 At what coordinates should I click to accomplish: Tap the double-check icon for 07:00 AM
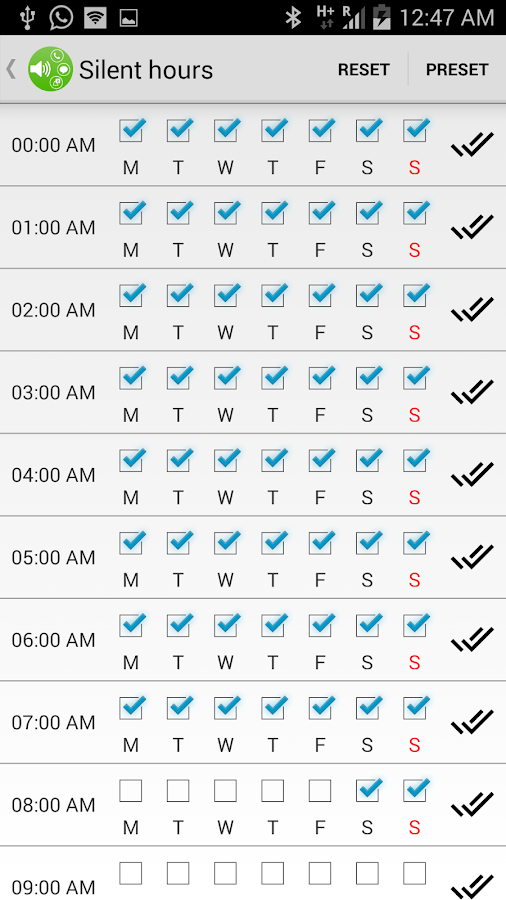(472, 722)
